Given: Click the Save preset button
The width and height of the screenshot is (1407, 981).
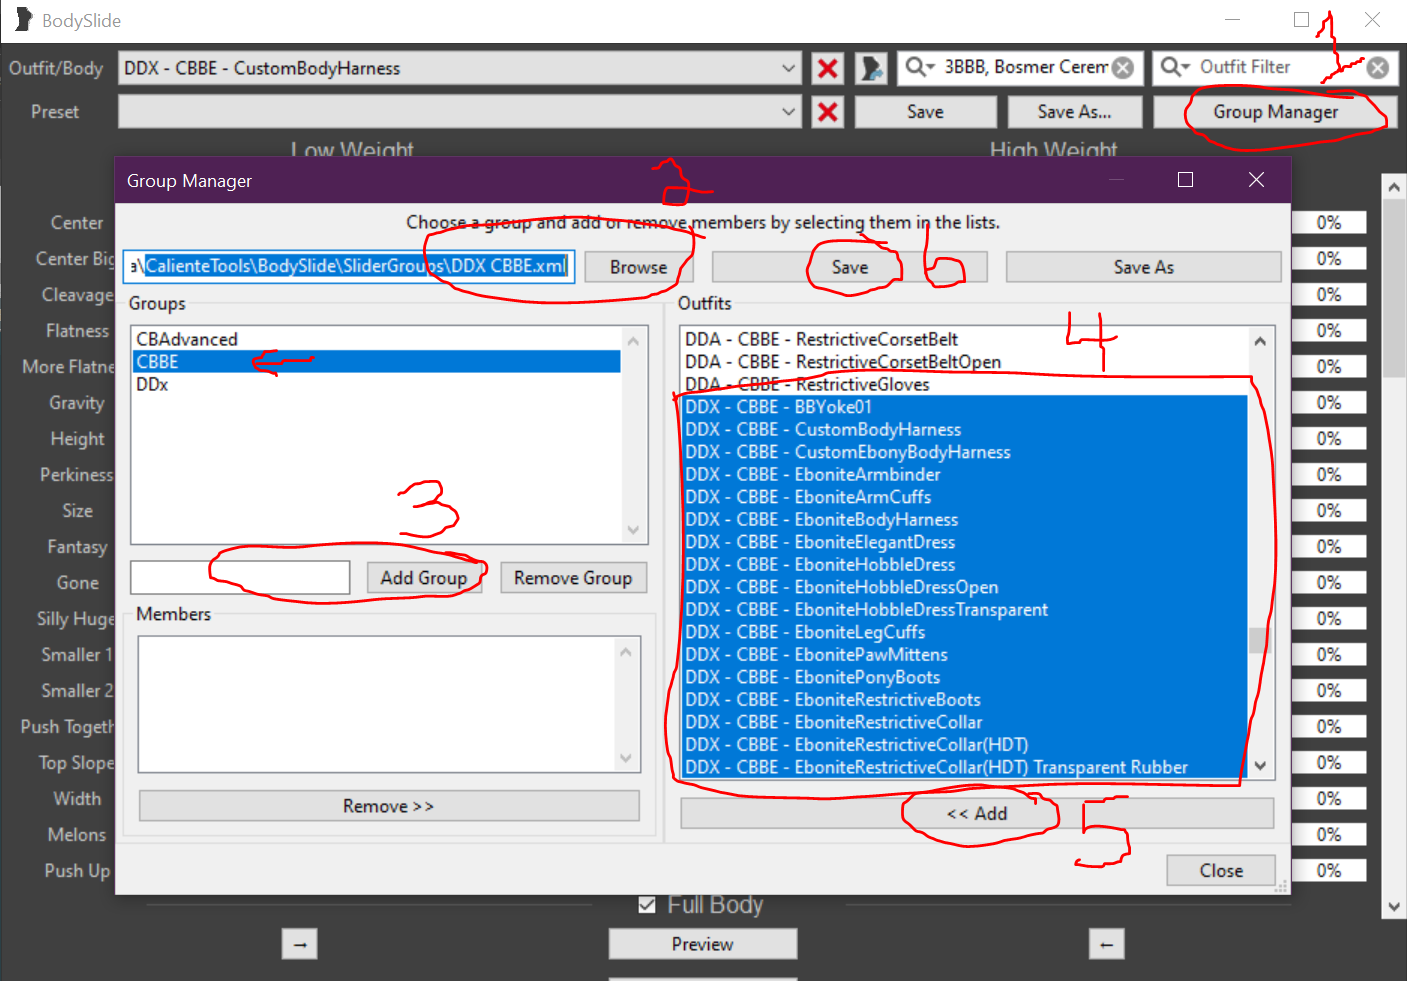Looking at the screenshot, I should coord(925,112).
